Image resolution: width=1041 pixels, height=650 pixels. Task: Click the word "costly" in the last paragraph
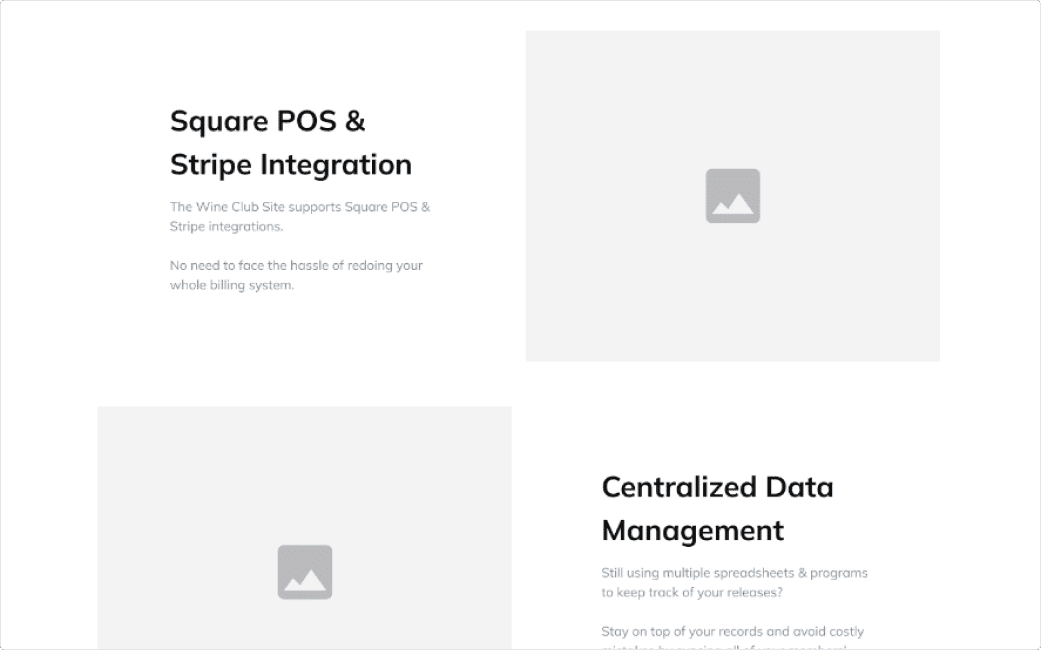pyautogui.click(x=845, y=632)
